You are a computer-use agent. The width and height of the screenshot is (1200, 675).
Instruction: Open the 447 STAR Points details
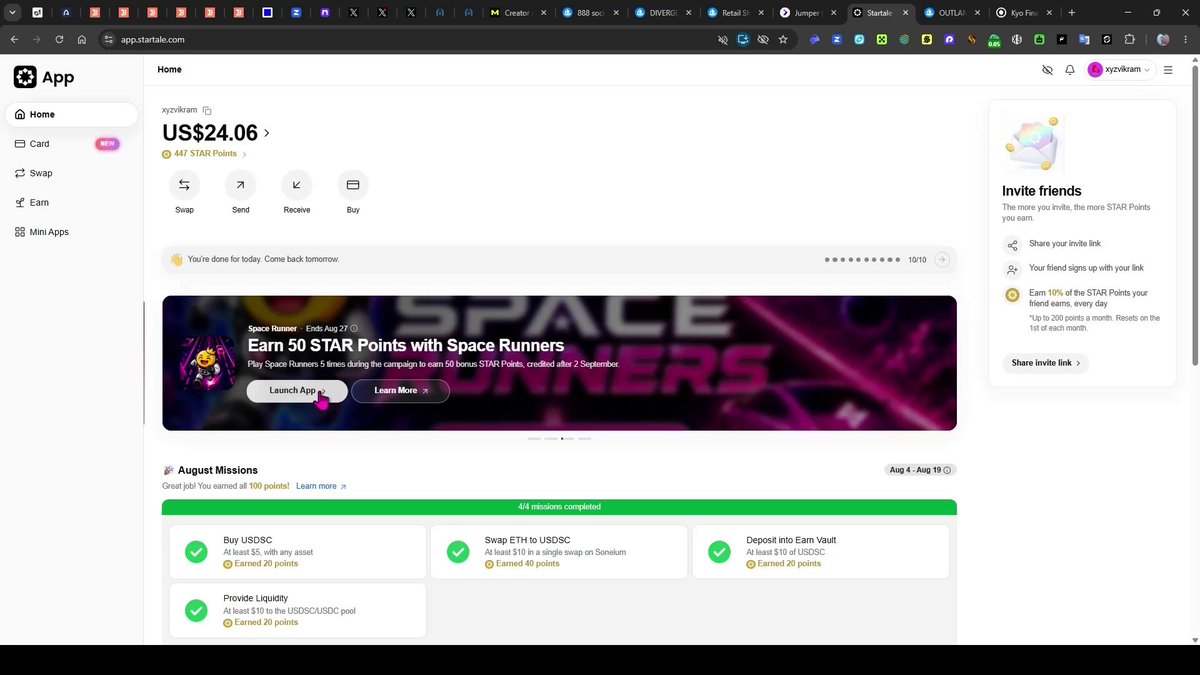pyautogui.click(x=204, y=154)
